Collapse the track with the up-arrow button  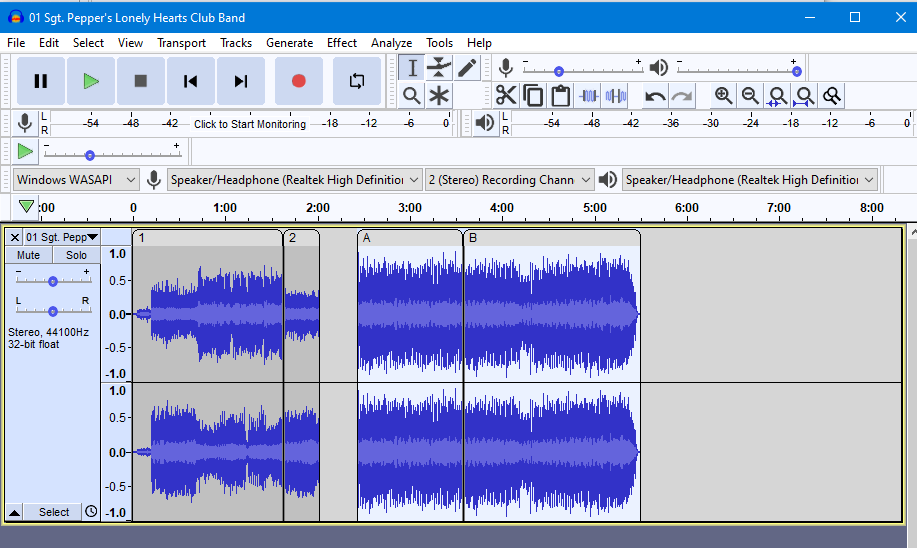pos(15,512)
